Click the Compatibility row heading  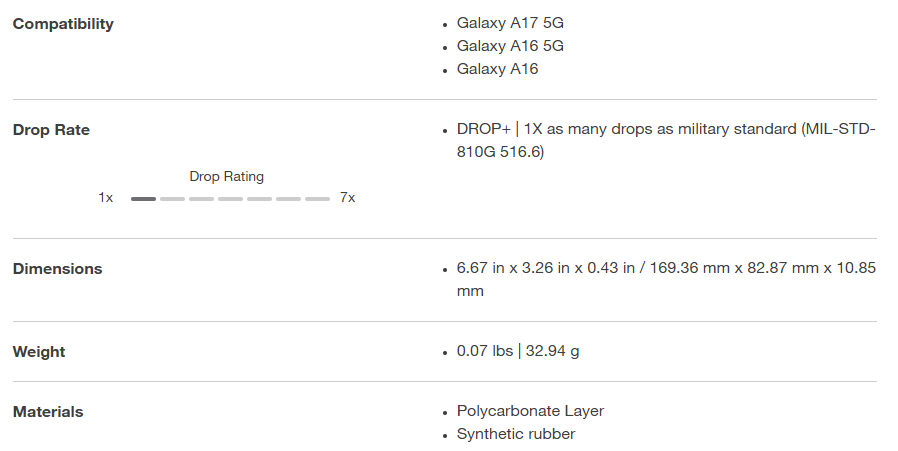coord(63,24)
